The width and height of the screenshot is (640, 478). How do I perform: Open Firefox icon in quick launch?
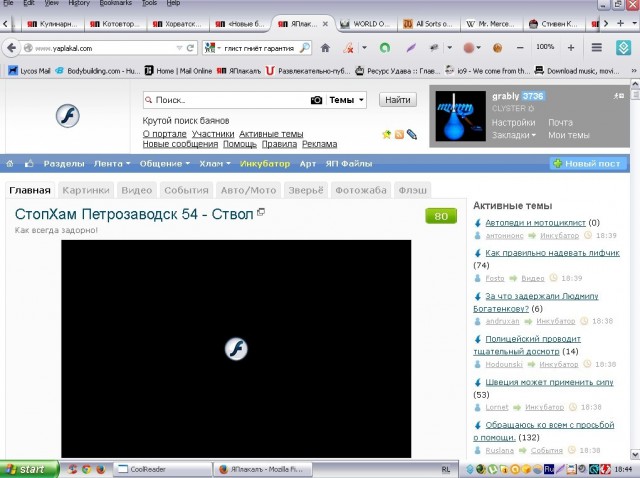click(x=100, y=469)
